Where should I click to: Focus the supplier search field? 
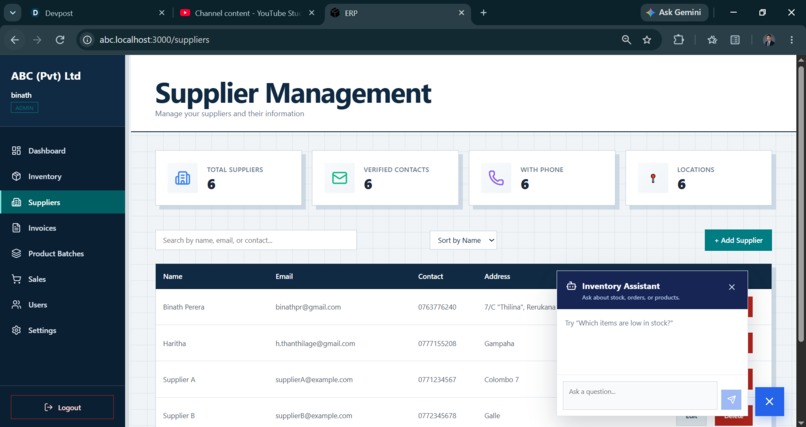coord(255,240)
